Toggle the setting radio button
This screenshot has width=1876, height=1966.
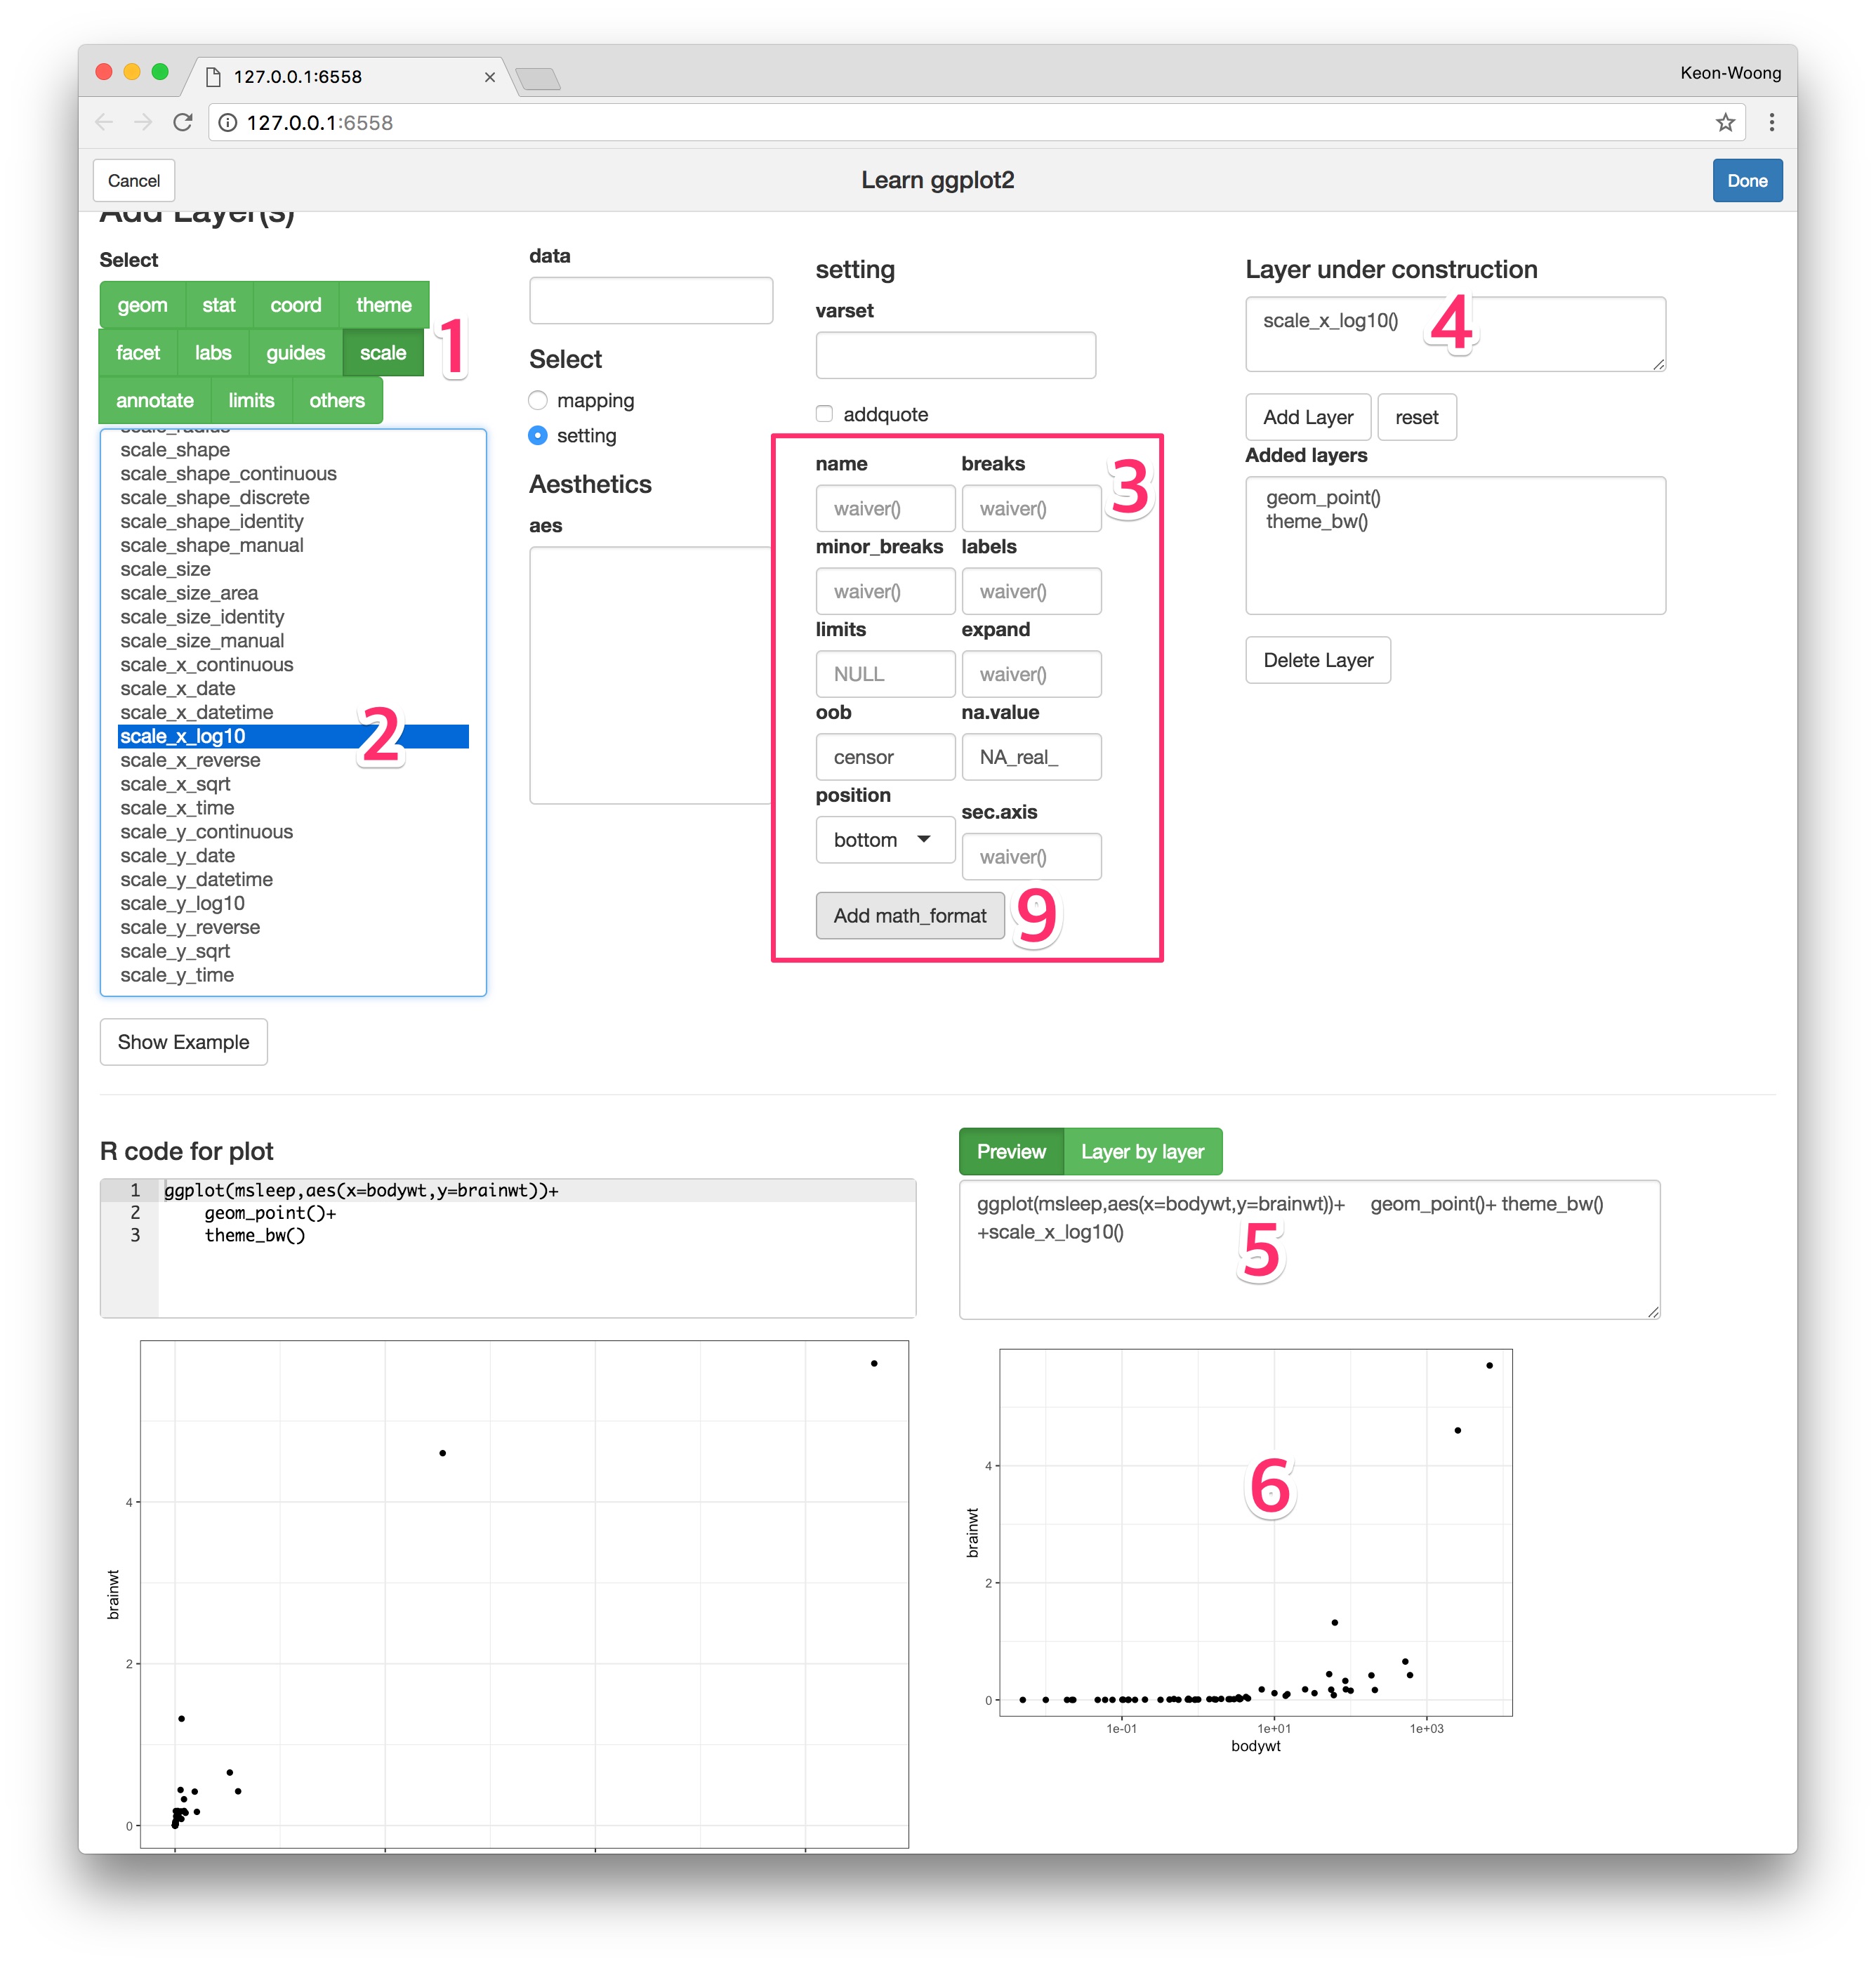point(537,434)
